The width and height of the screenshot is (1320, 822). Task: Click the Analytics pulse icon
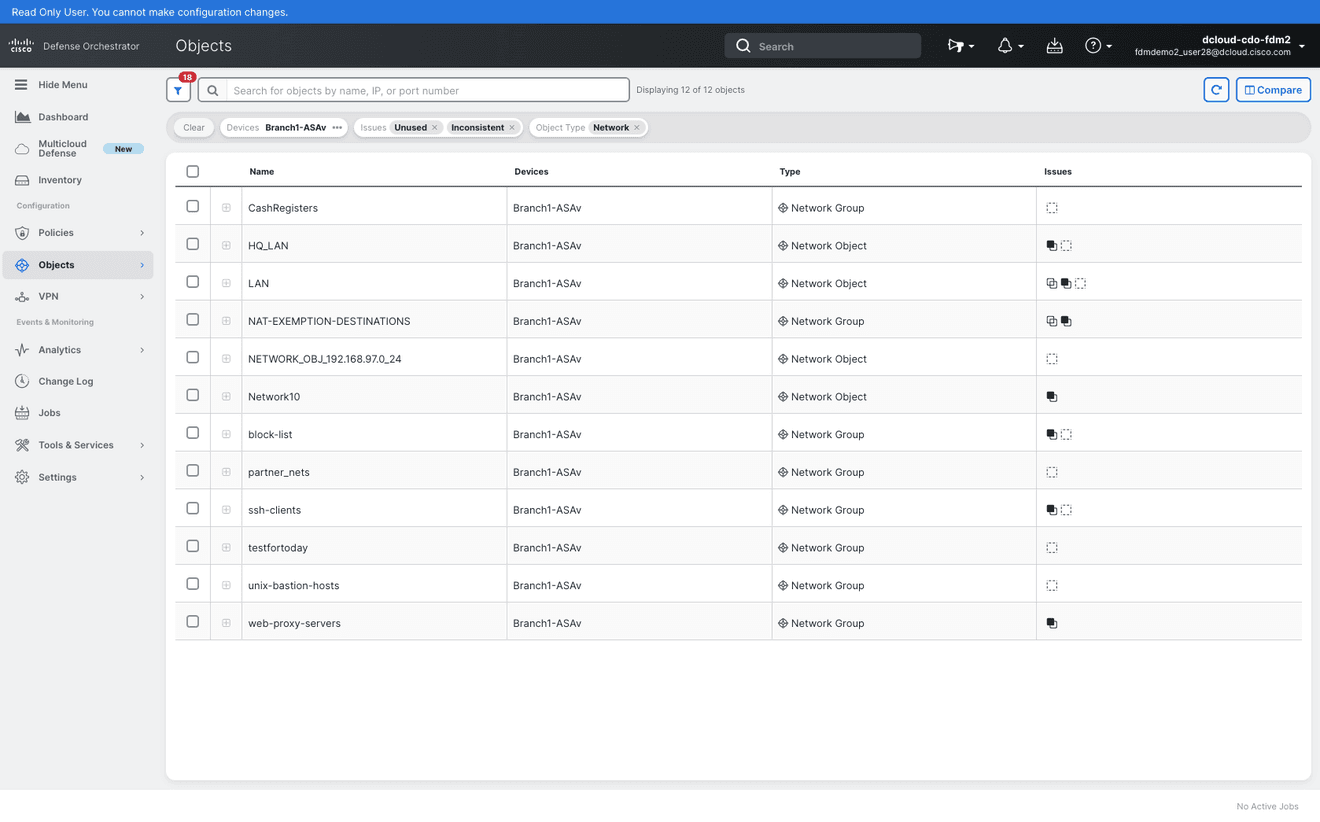(x=22, y=350)
